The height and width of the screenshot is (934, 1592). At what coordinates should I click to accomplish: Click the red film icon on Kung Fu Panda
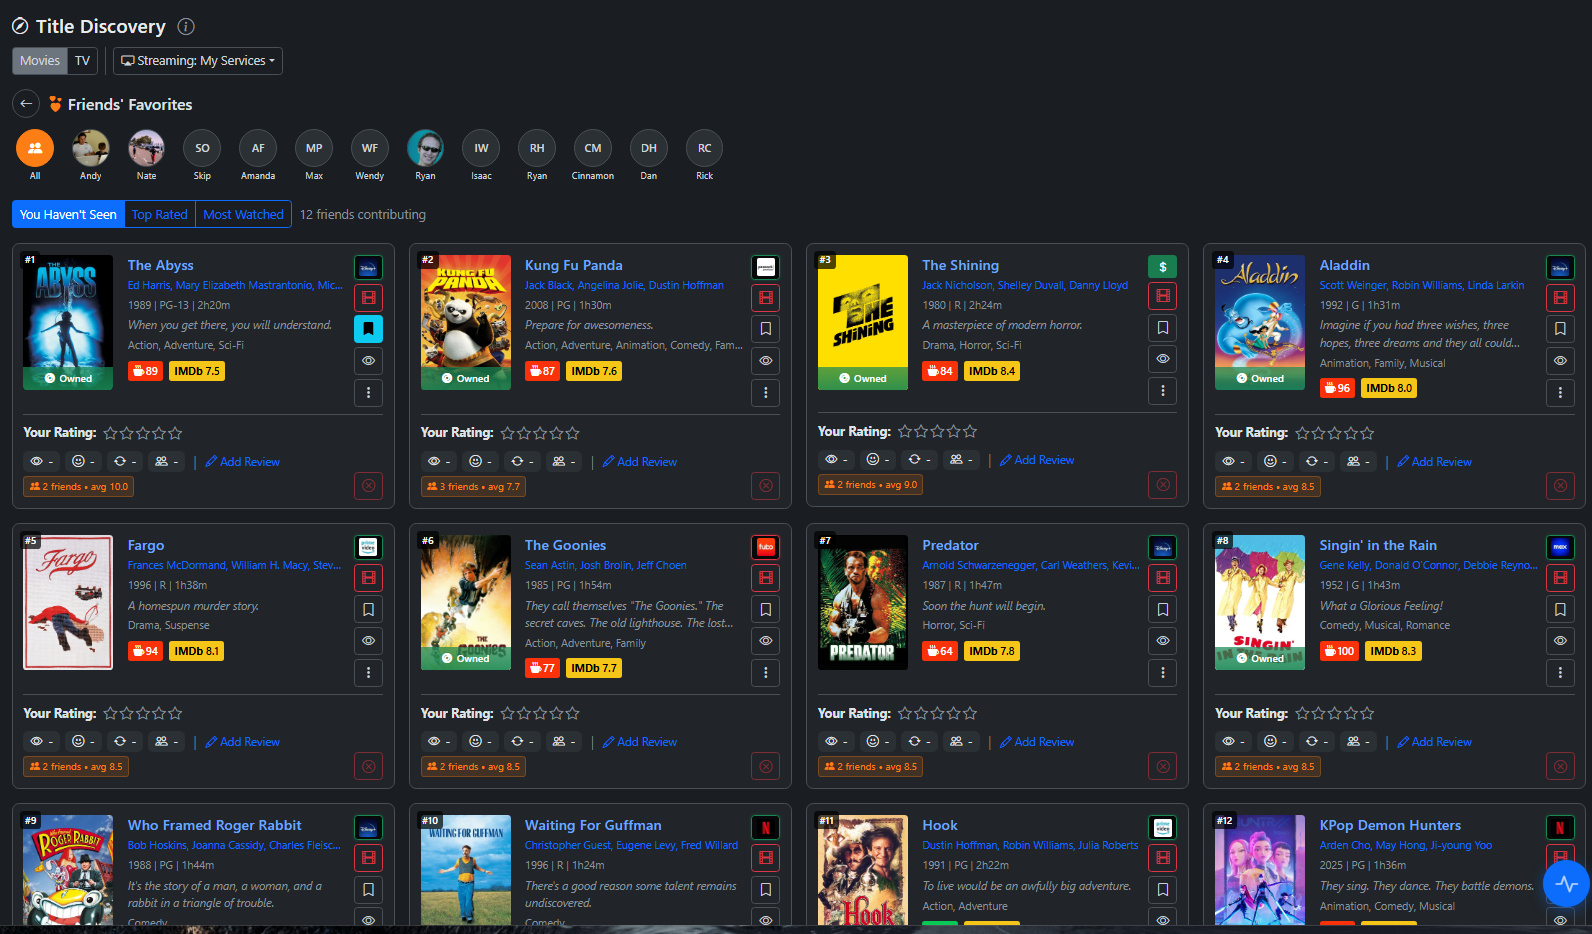(765, 298)
